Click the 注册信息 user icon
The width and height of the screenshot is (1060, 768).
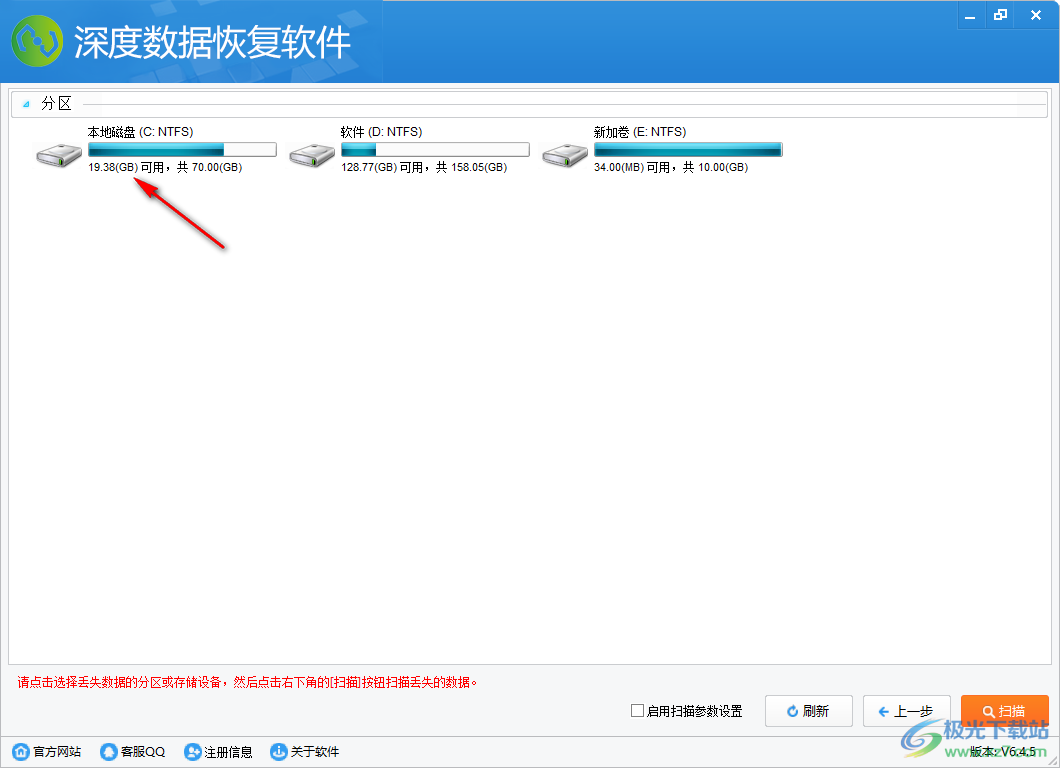tap(193, 751)
